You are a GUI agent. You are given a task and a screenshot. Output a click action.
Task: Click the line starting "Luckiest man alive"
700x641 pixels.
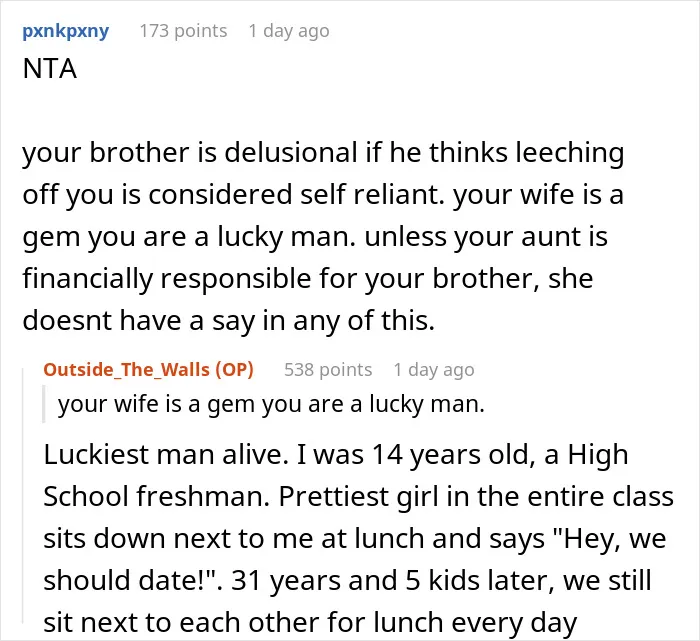click(x=336, y=455)
